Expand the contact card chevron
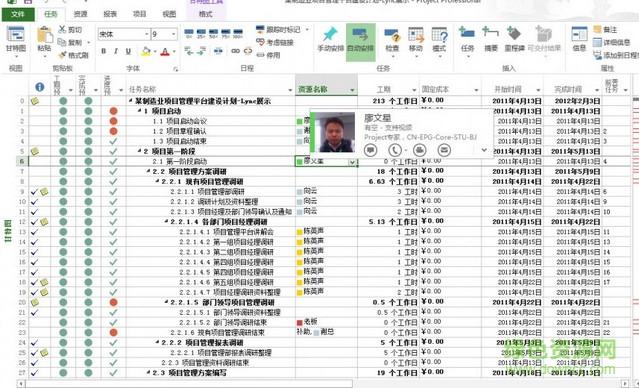Image resolution: width=639 pixels, height=388 pixels. 484,150
